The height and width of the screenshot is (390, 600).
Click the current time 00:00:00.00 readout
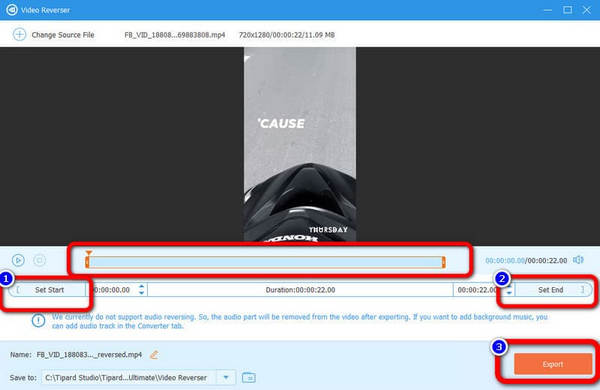click(505, 261)
